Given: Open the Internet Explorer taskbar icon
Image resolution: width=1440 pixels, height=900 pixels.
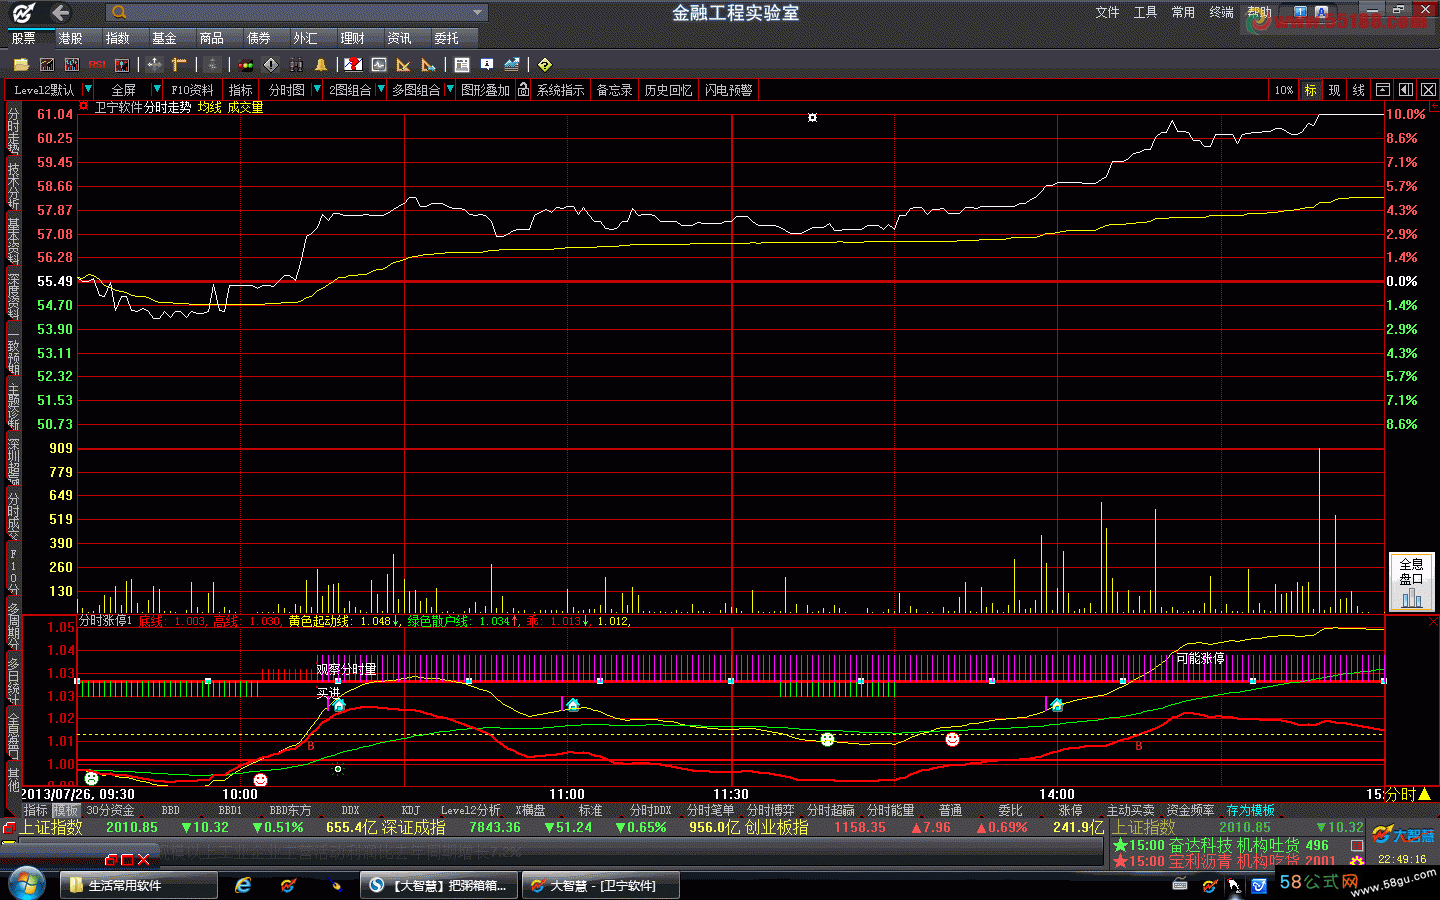Looking at the screenshot, I should (243, 885).
